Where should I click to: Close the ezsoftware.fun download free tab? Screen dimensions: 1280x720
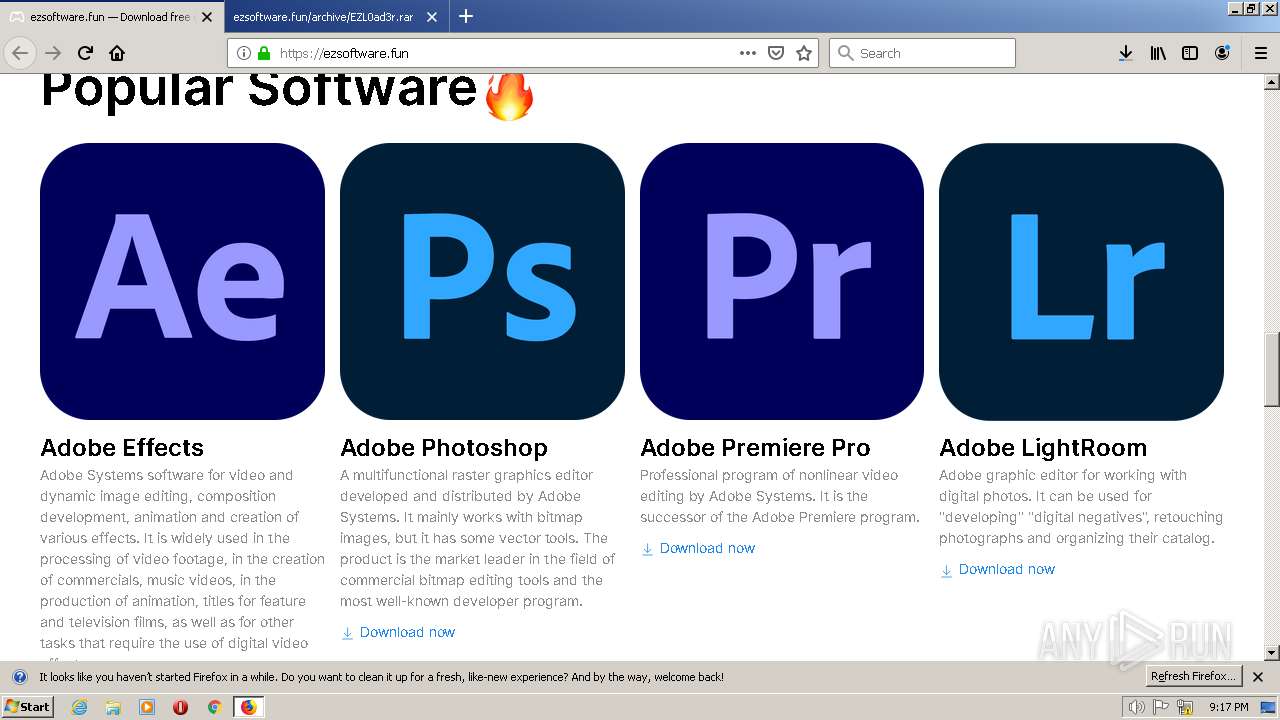point(207,17)
